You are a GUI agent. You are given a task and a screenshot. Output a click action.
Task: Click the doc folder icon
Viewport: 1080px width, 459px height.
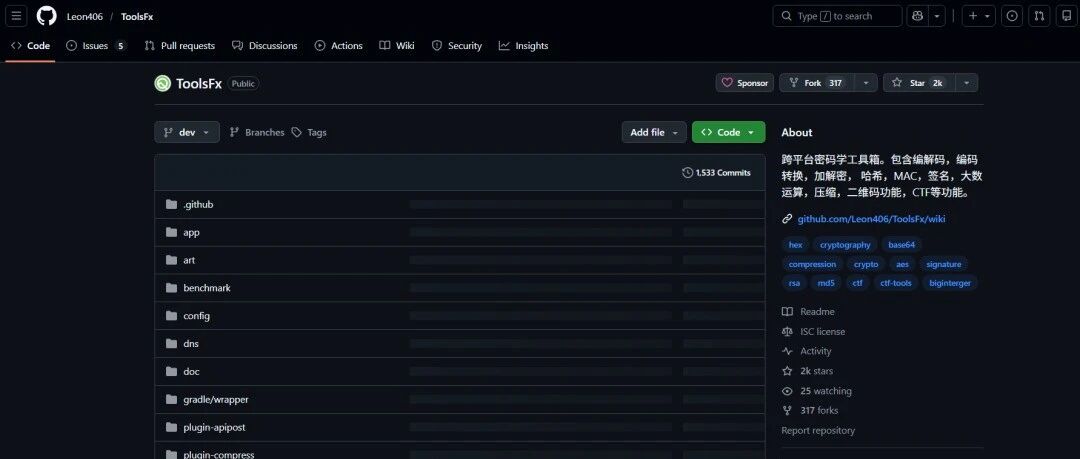point(172,371)
